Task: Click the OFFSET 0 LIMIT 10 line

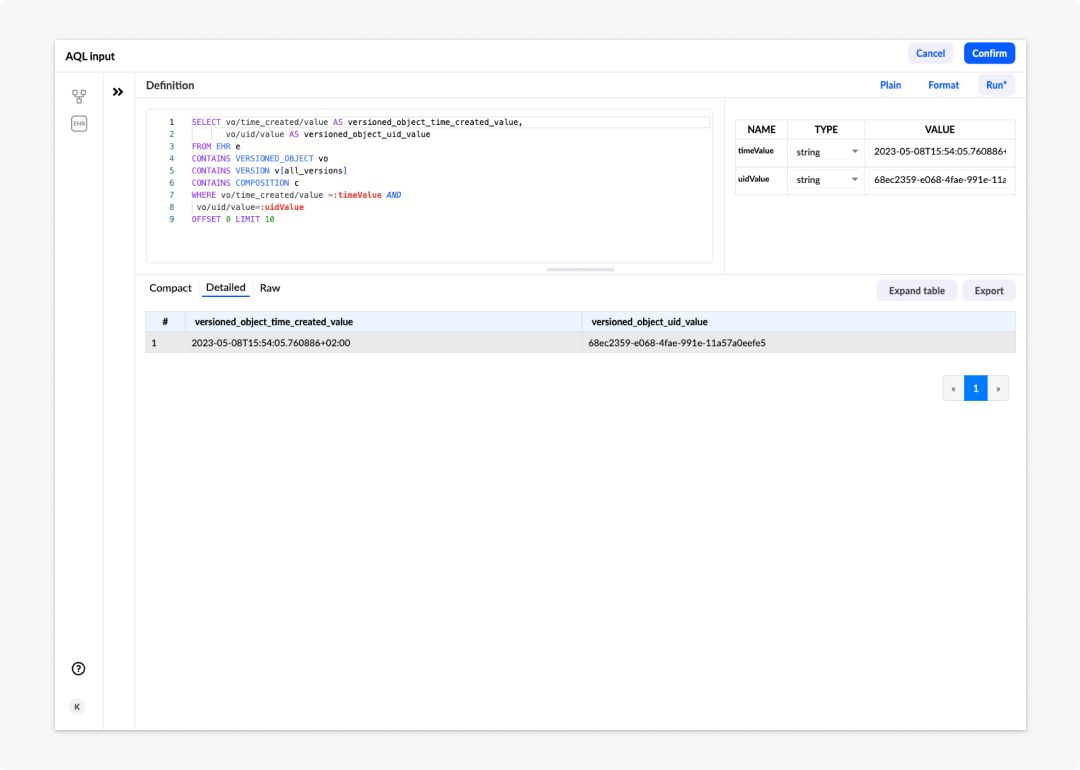Action: tap(233, 219)
